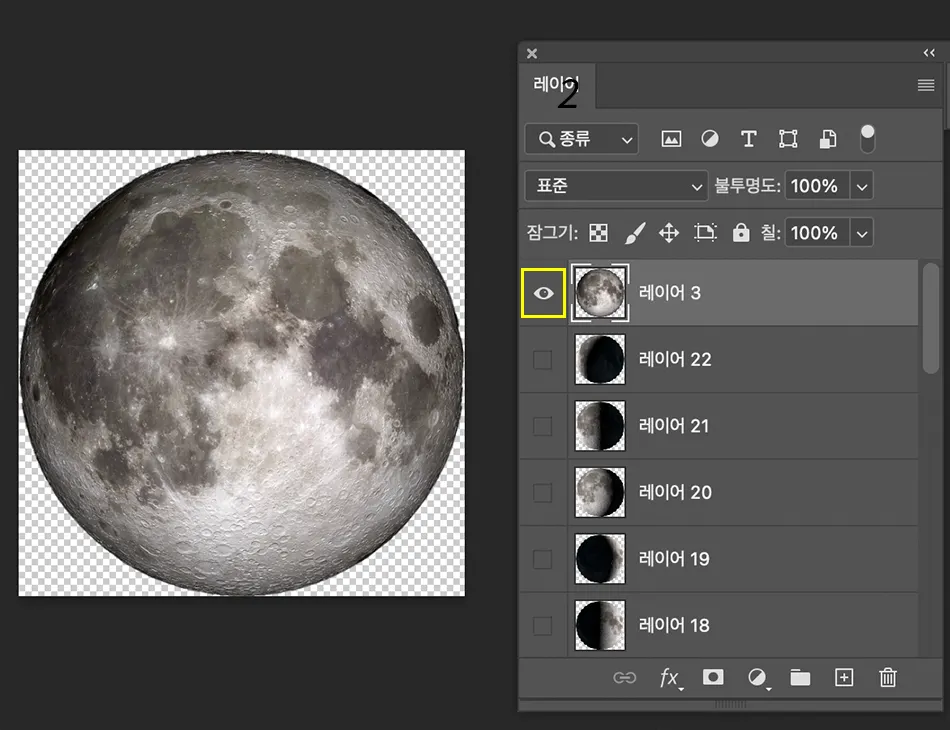Show 레이어 22 via its visibility box
The height and width of the screenshot is (730, 950).
click(x=542, y=360)
